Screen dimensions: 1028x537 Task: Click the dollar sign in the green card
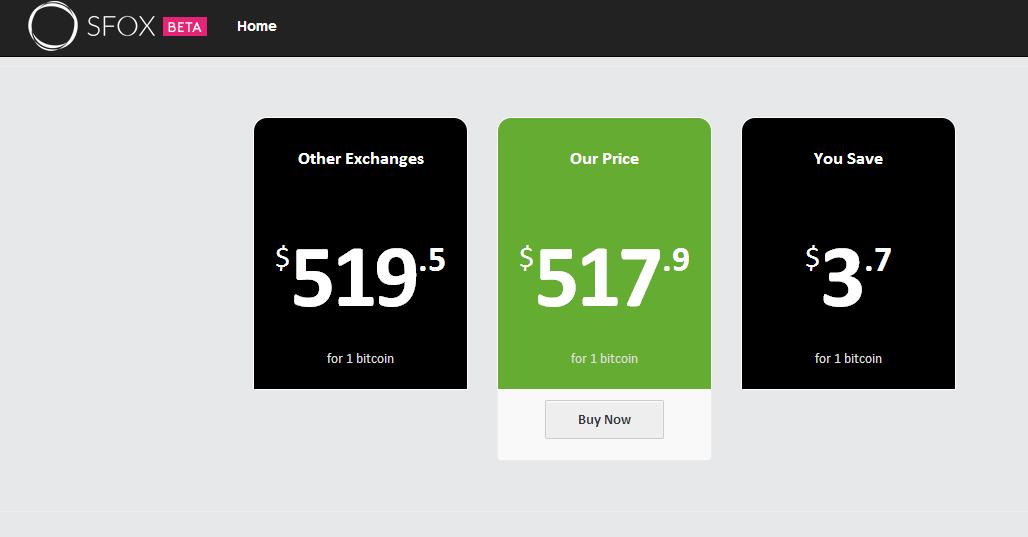pyautogui.click(x=526, y=259)
